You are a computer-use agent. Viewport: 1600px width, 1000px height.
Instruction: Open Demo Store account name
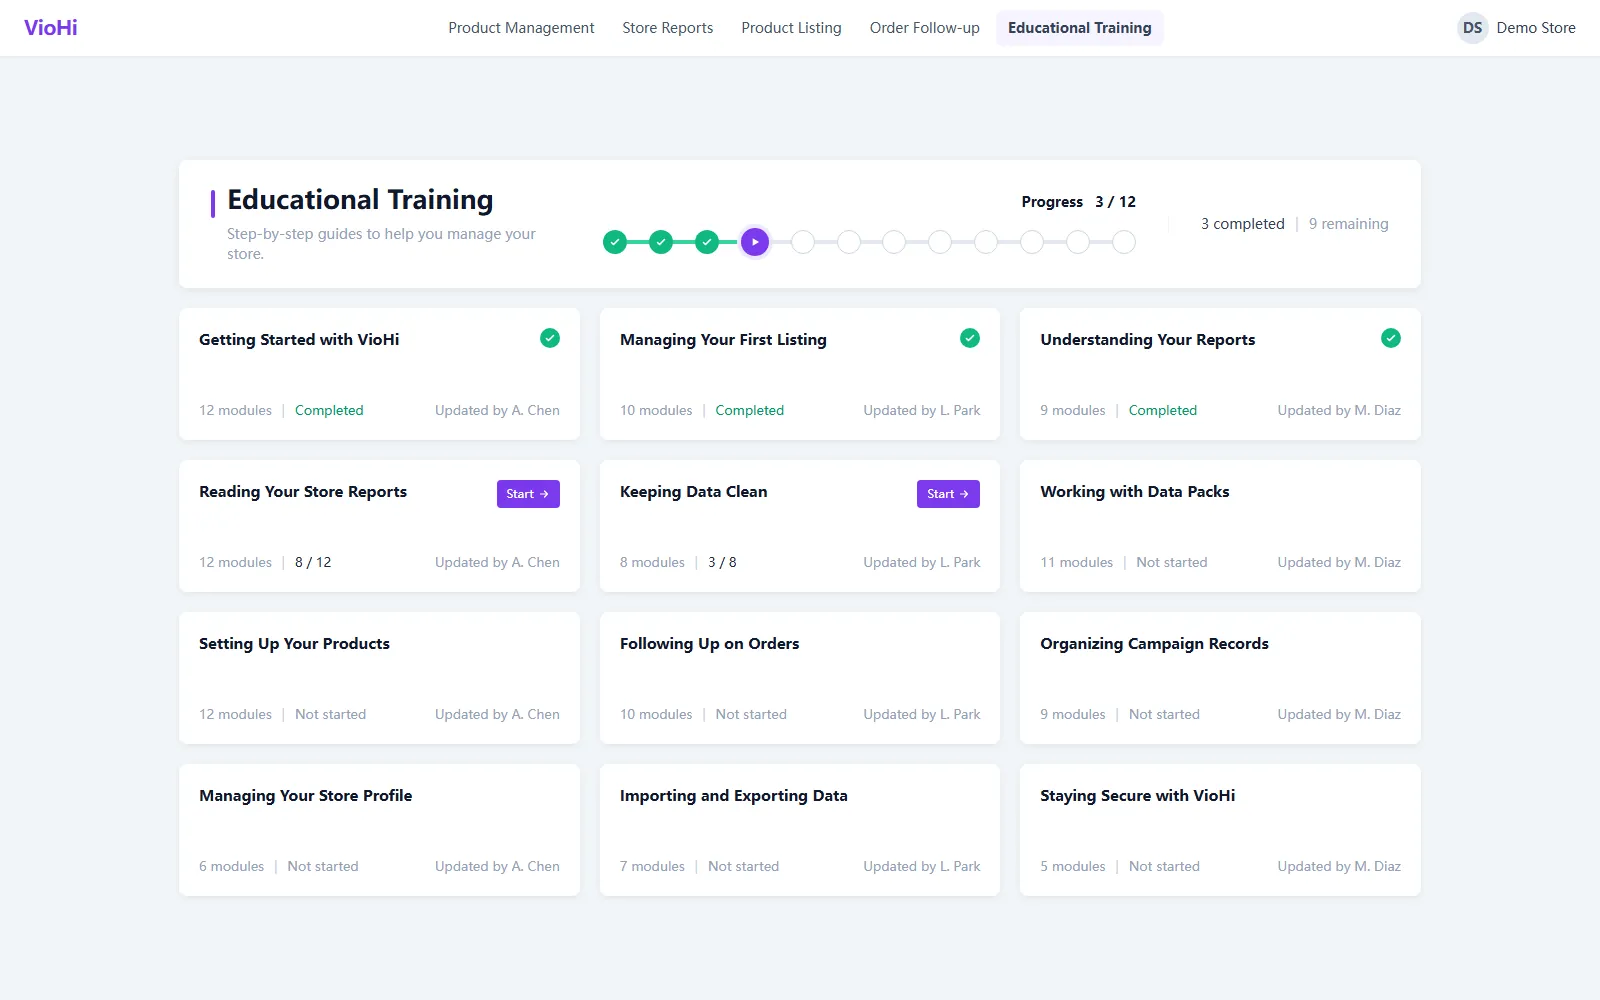1536,28
